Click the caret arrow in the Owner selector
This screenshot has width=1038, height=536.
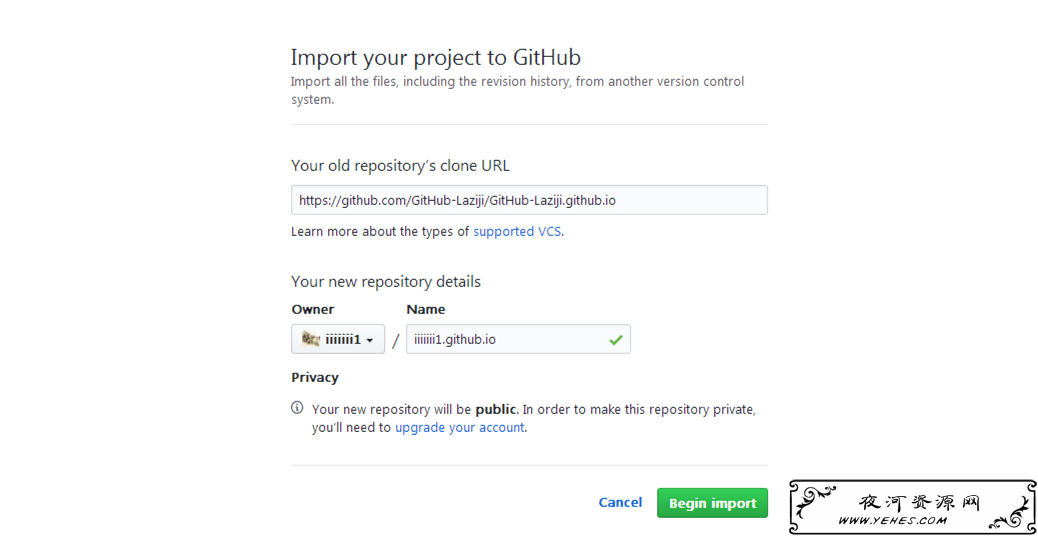click(370, 341)
